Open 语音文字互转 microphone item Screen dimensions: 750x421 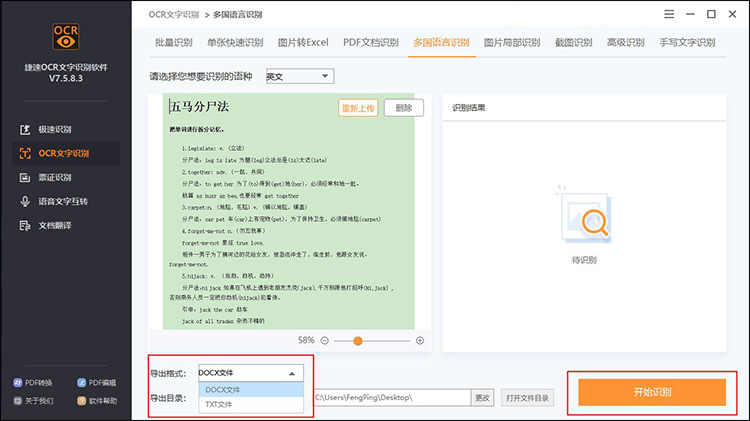[x=54, y=201]
